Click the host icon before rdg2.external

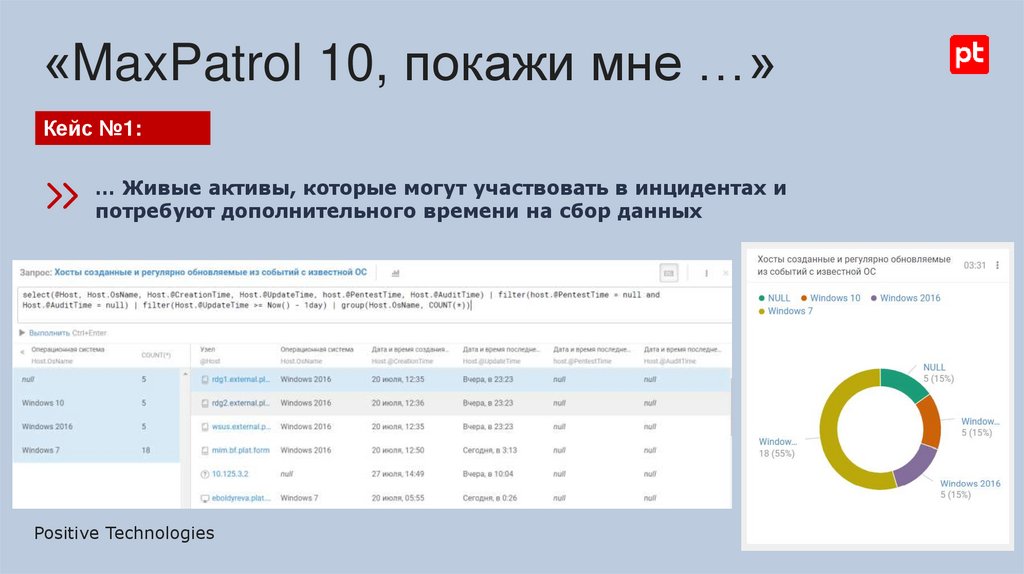[204, 403]
